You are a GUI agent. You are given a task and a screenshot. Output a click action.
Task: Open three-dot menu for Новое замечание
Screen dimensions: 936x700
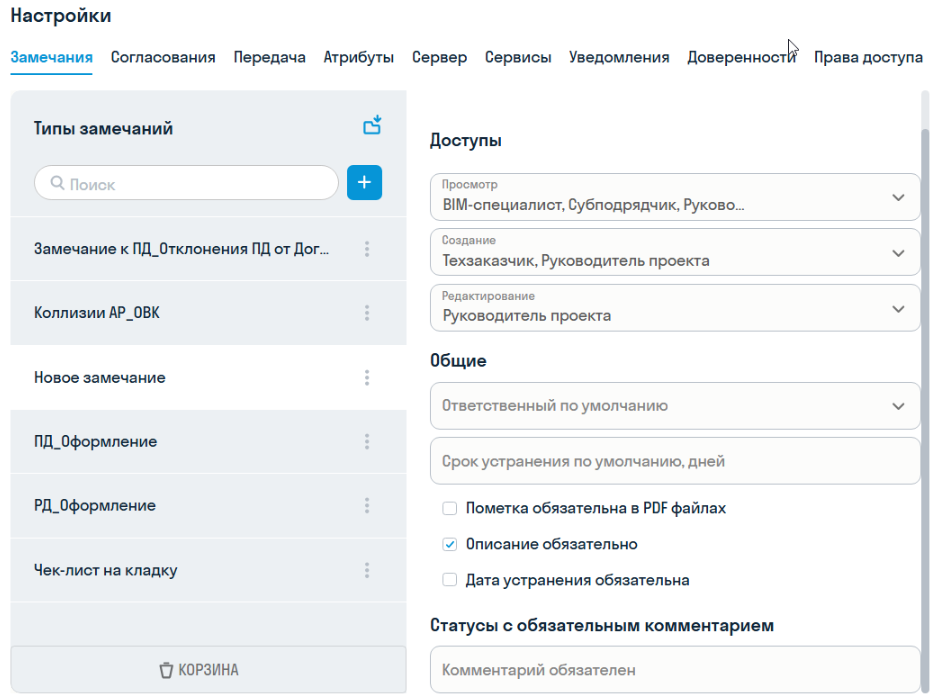tap(367, 377)
